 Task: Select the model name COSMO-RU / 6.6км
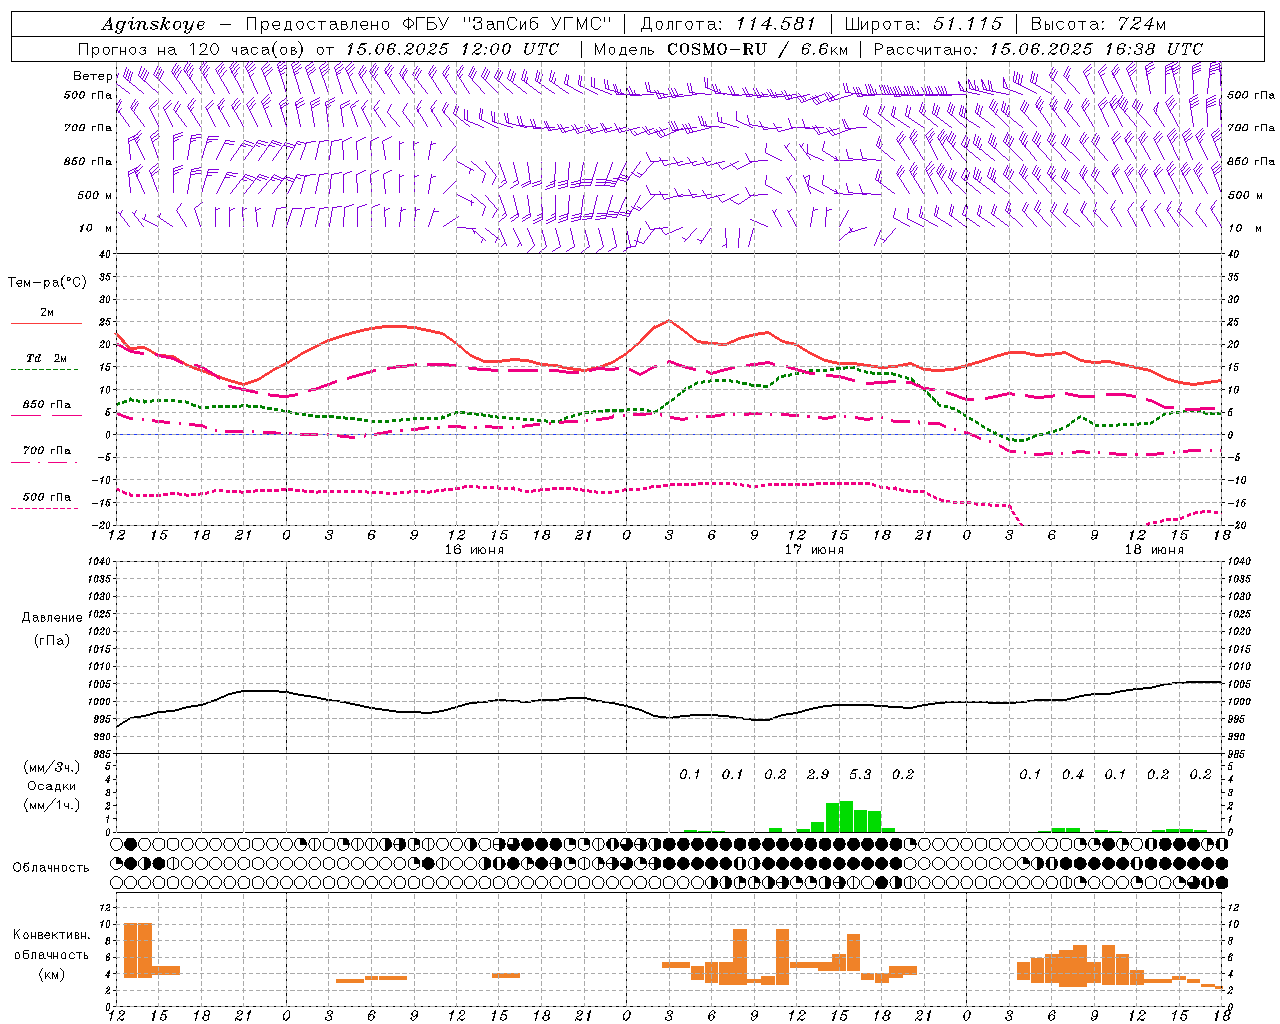click(758, 49)
